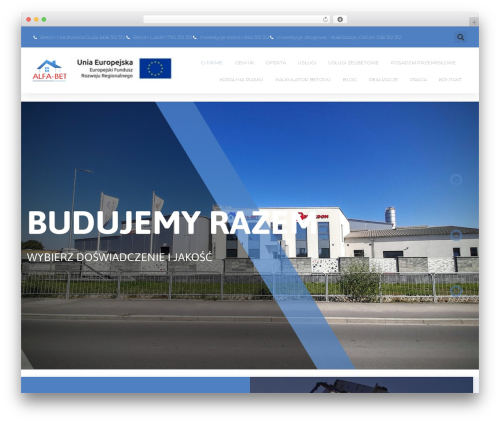The height and width of the screenshot is (423, 500).
Task: Open the REALIZACJE page
Action: [383, 79]
